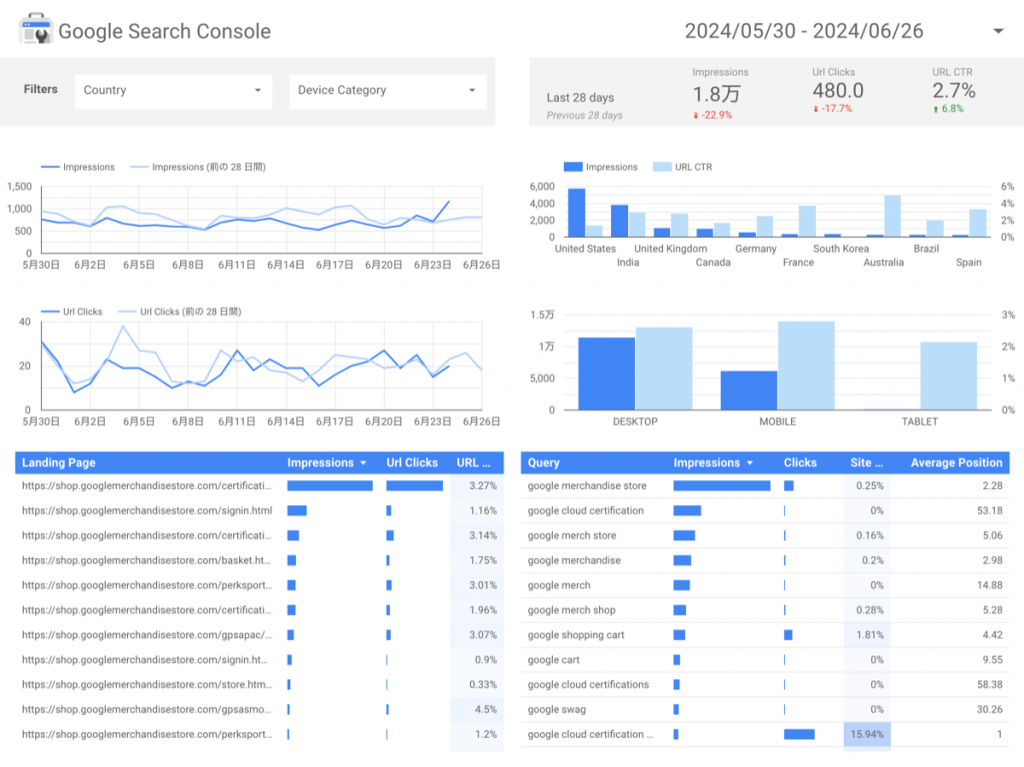Click the 6.8% CTR increase indicator

[x=948, y=108]
